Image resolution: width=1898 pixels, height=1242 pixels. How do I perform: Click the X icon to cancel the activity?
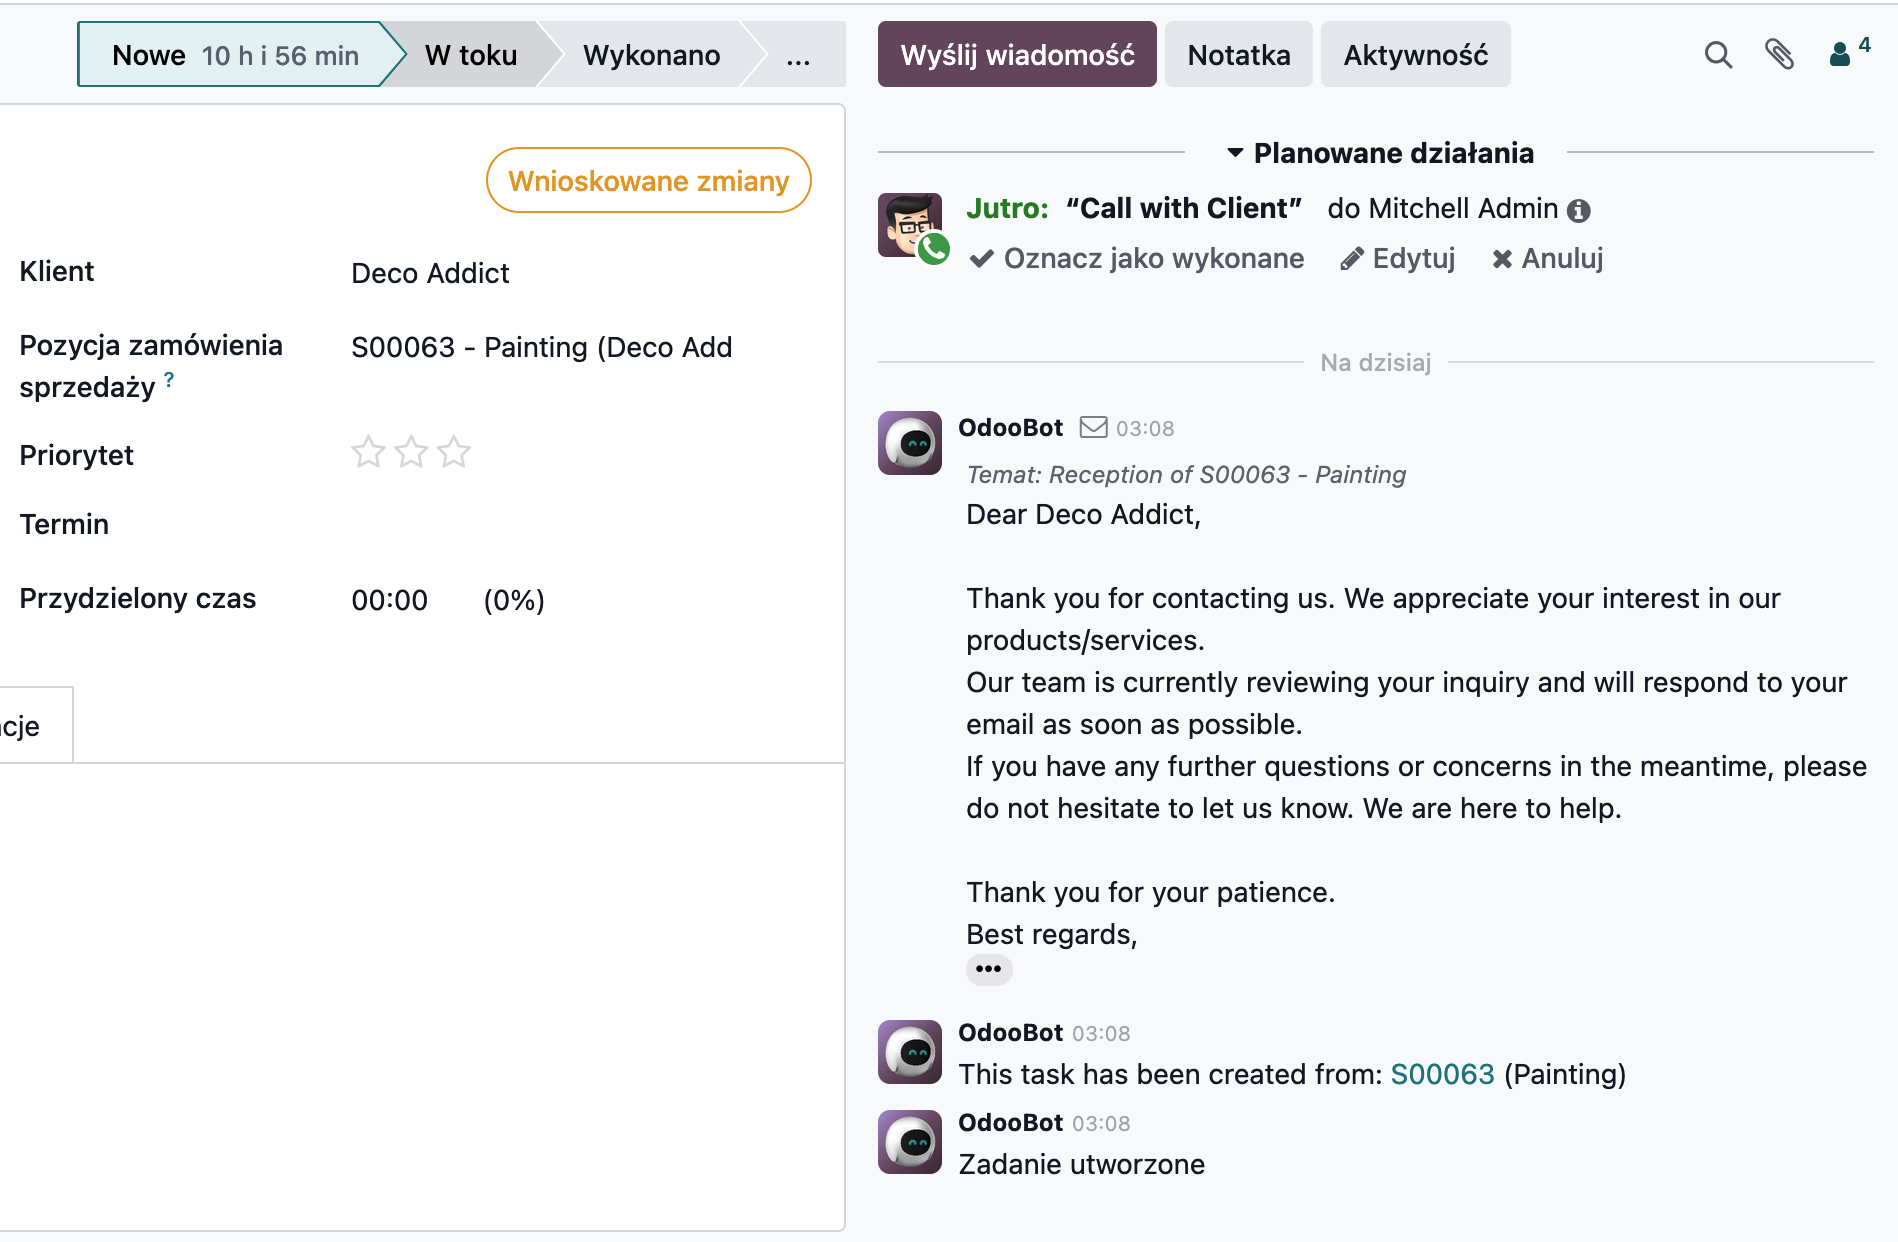1501,258
